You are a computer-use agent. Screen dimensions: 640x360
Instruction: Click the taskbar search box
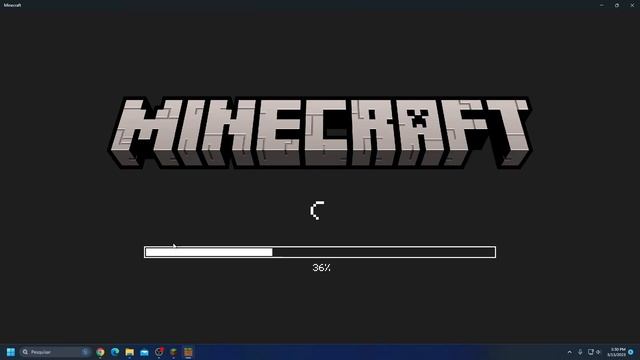[55, 352]
